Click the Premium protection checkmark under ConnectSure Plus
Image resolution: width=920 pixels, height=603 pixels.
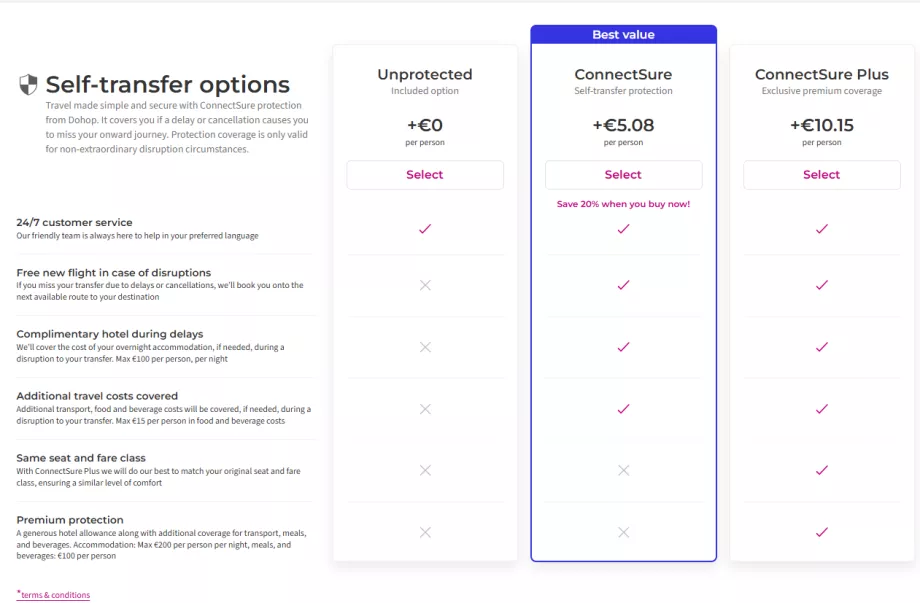coord(821,534)
